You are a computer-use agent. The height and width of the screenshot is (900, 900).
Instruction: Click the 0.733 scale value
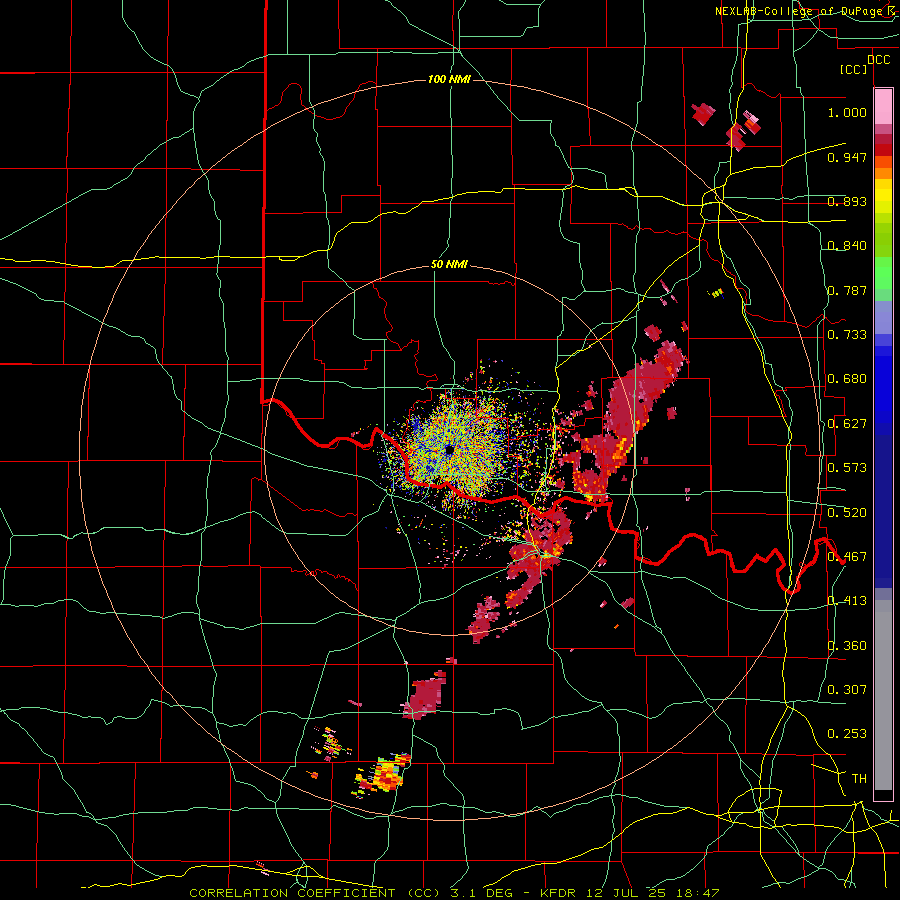[847, 335]
